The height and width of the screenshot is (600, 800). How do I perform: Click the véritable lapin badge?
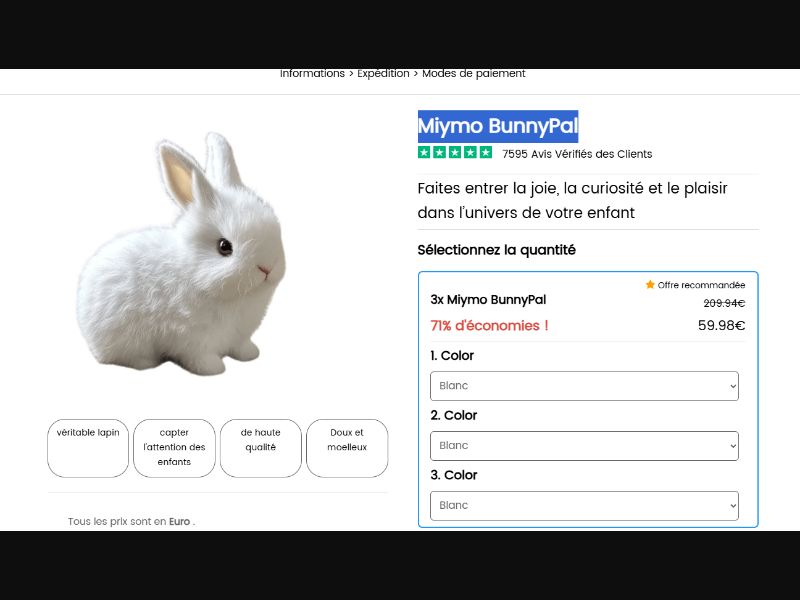[88, 448]
